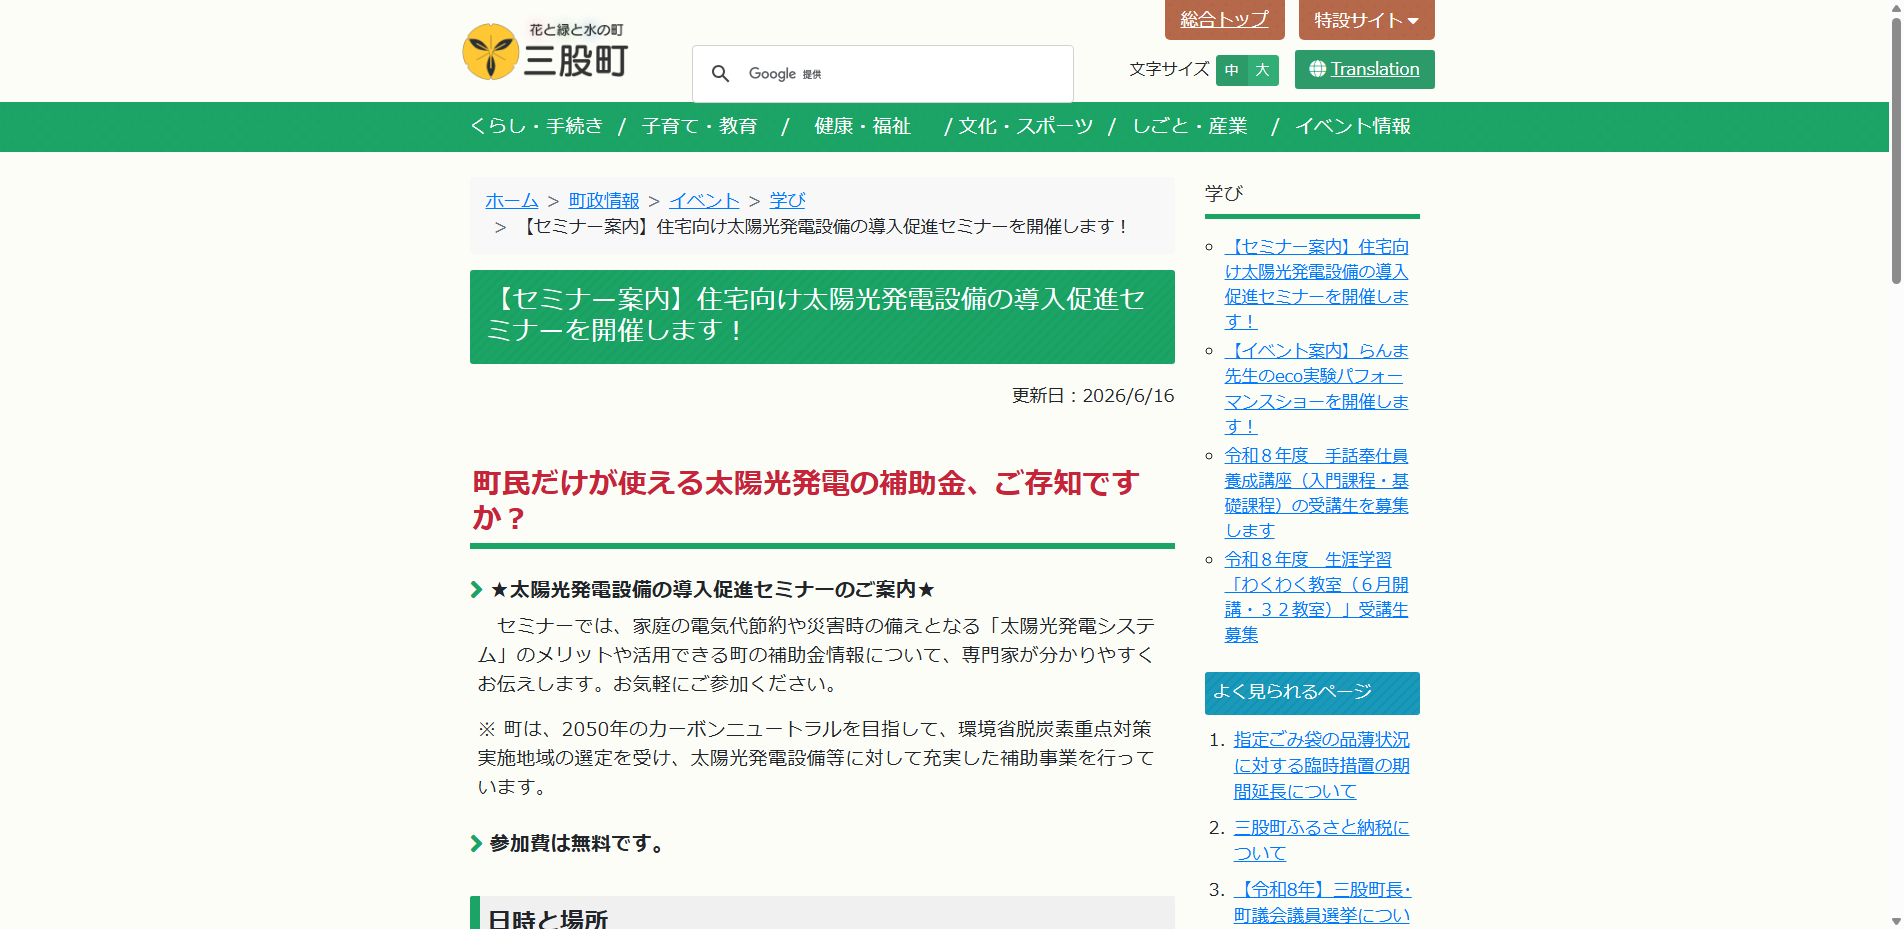Open sidebar link 手話奉仕員養成講座
The image size is (1904, 929).
pyautogui.click(x=1316, y=493)
